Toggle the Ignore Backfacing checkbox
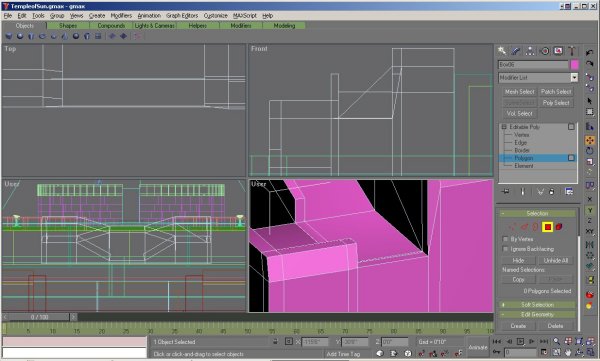Screen dimensions: 600x361 tap(505, 249)
